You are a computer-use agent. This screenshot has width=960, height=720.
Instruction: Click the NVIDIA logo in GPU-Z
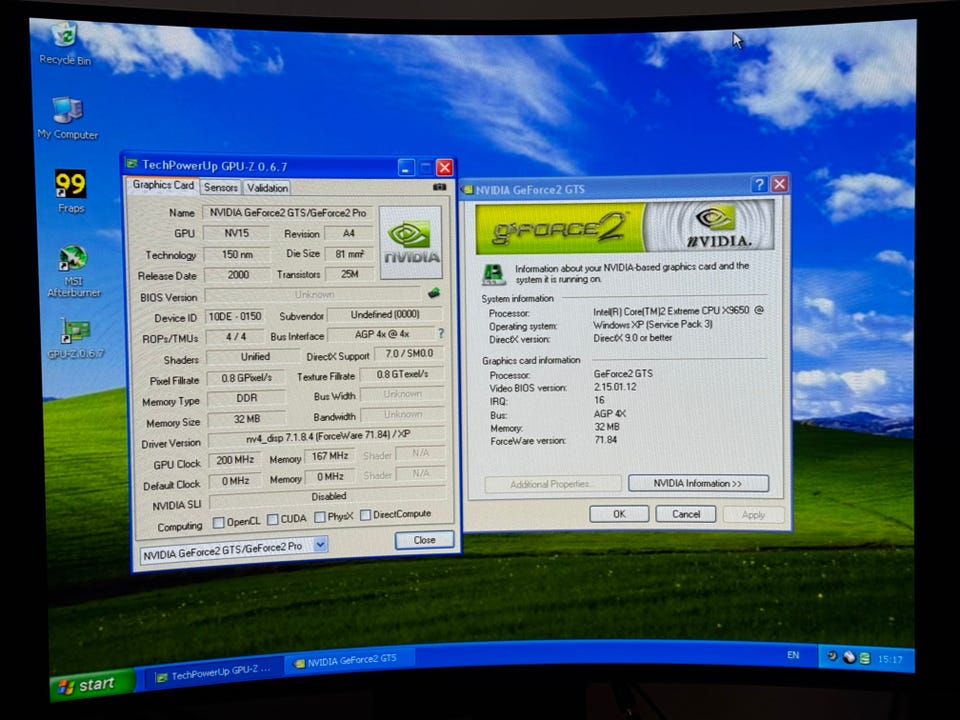pos(410,243)
